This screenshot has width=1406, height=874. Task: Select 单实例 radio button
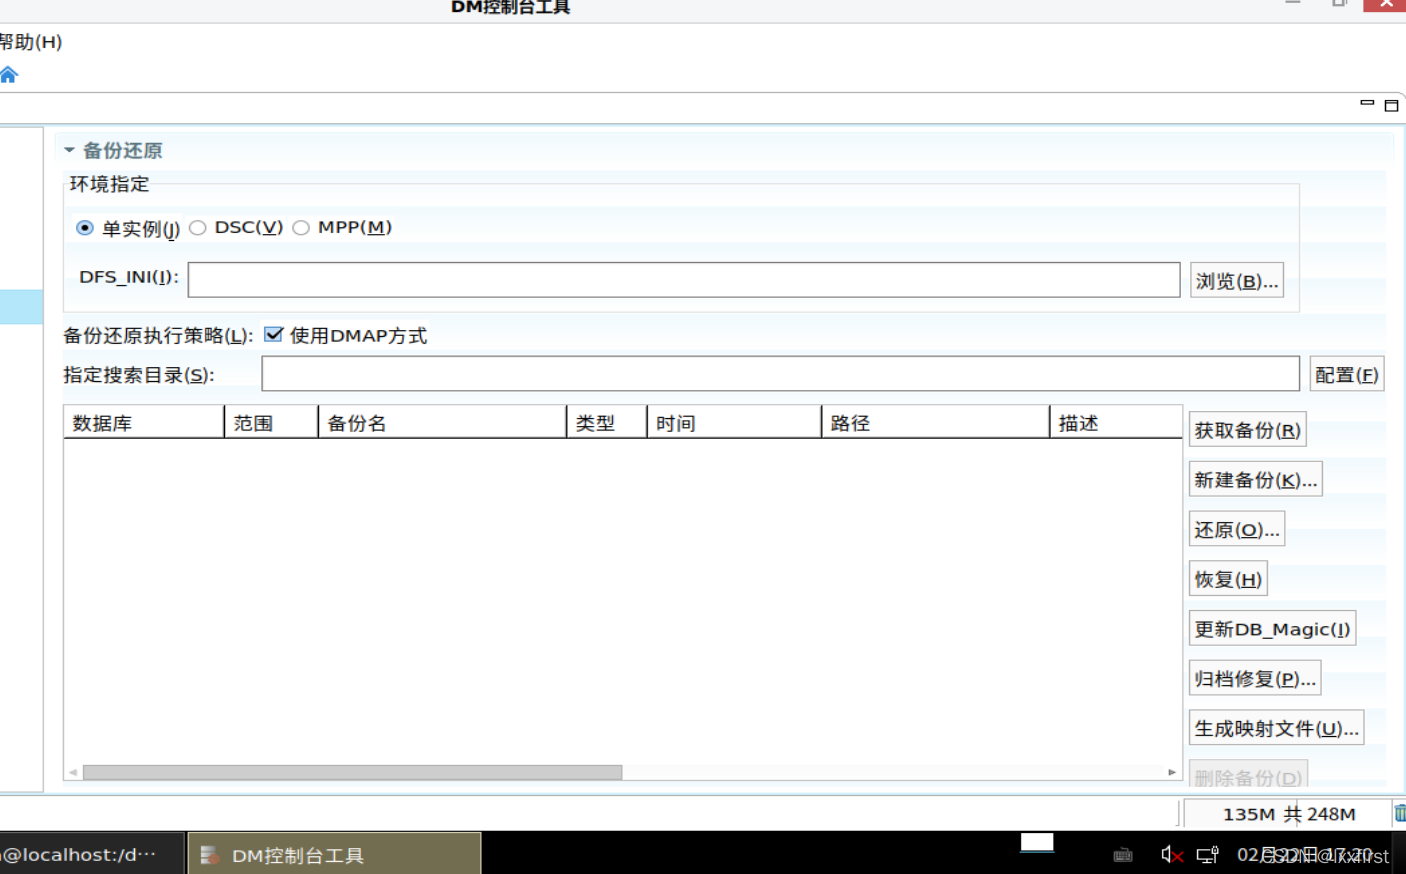pyautogui.click(x=85, y=228)
